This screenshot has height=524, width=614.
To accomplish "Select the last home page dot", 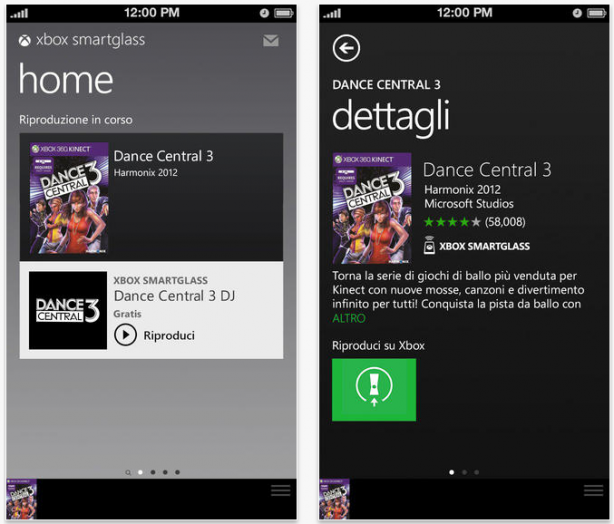I will (177, 472).
